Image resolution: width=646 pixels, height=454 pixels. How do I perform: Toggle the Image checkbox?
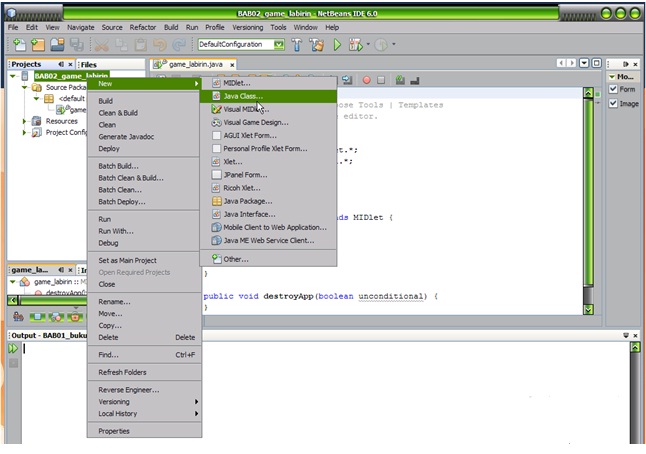coord(613,103)
